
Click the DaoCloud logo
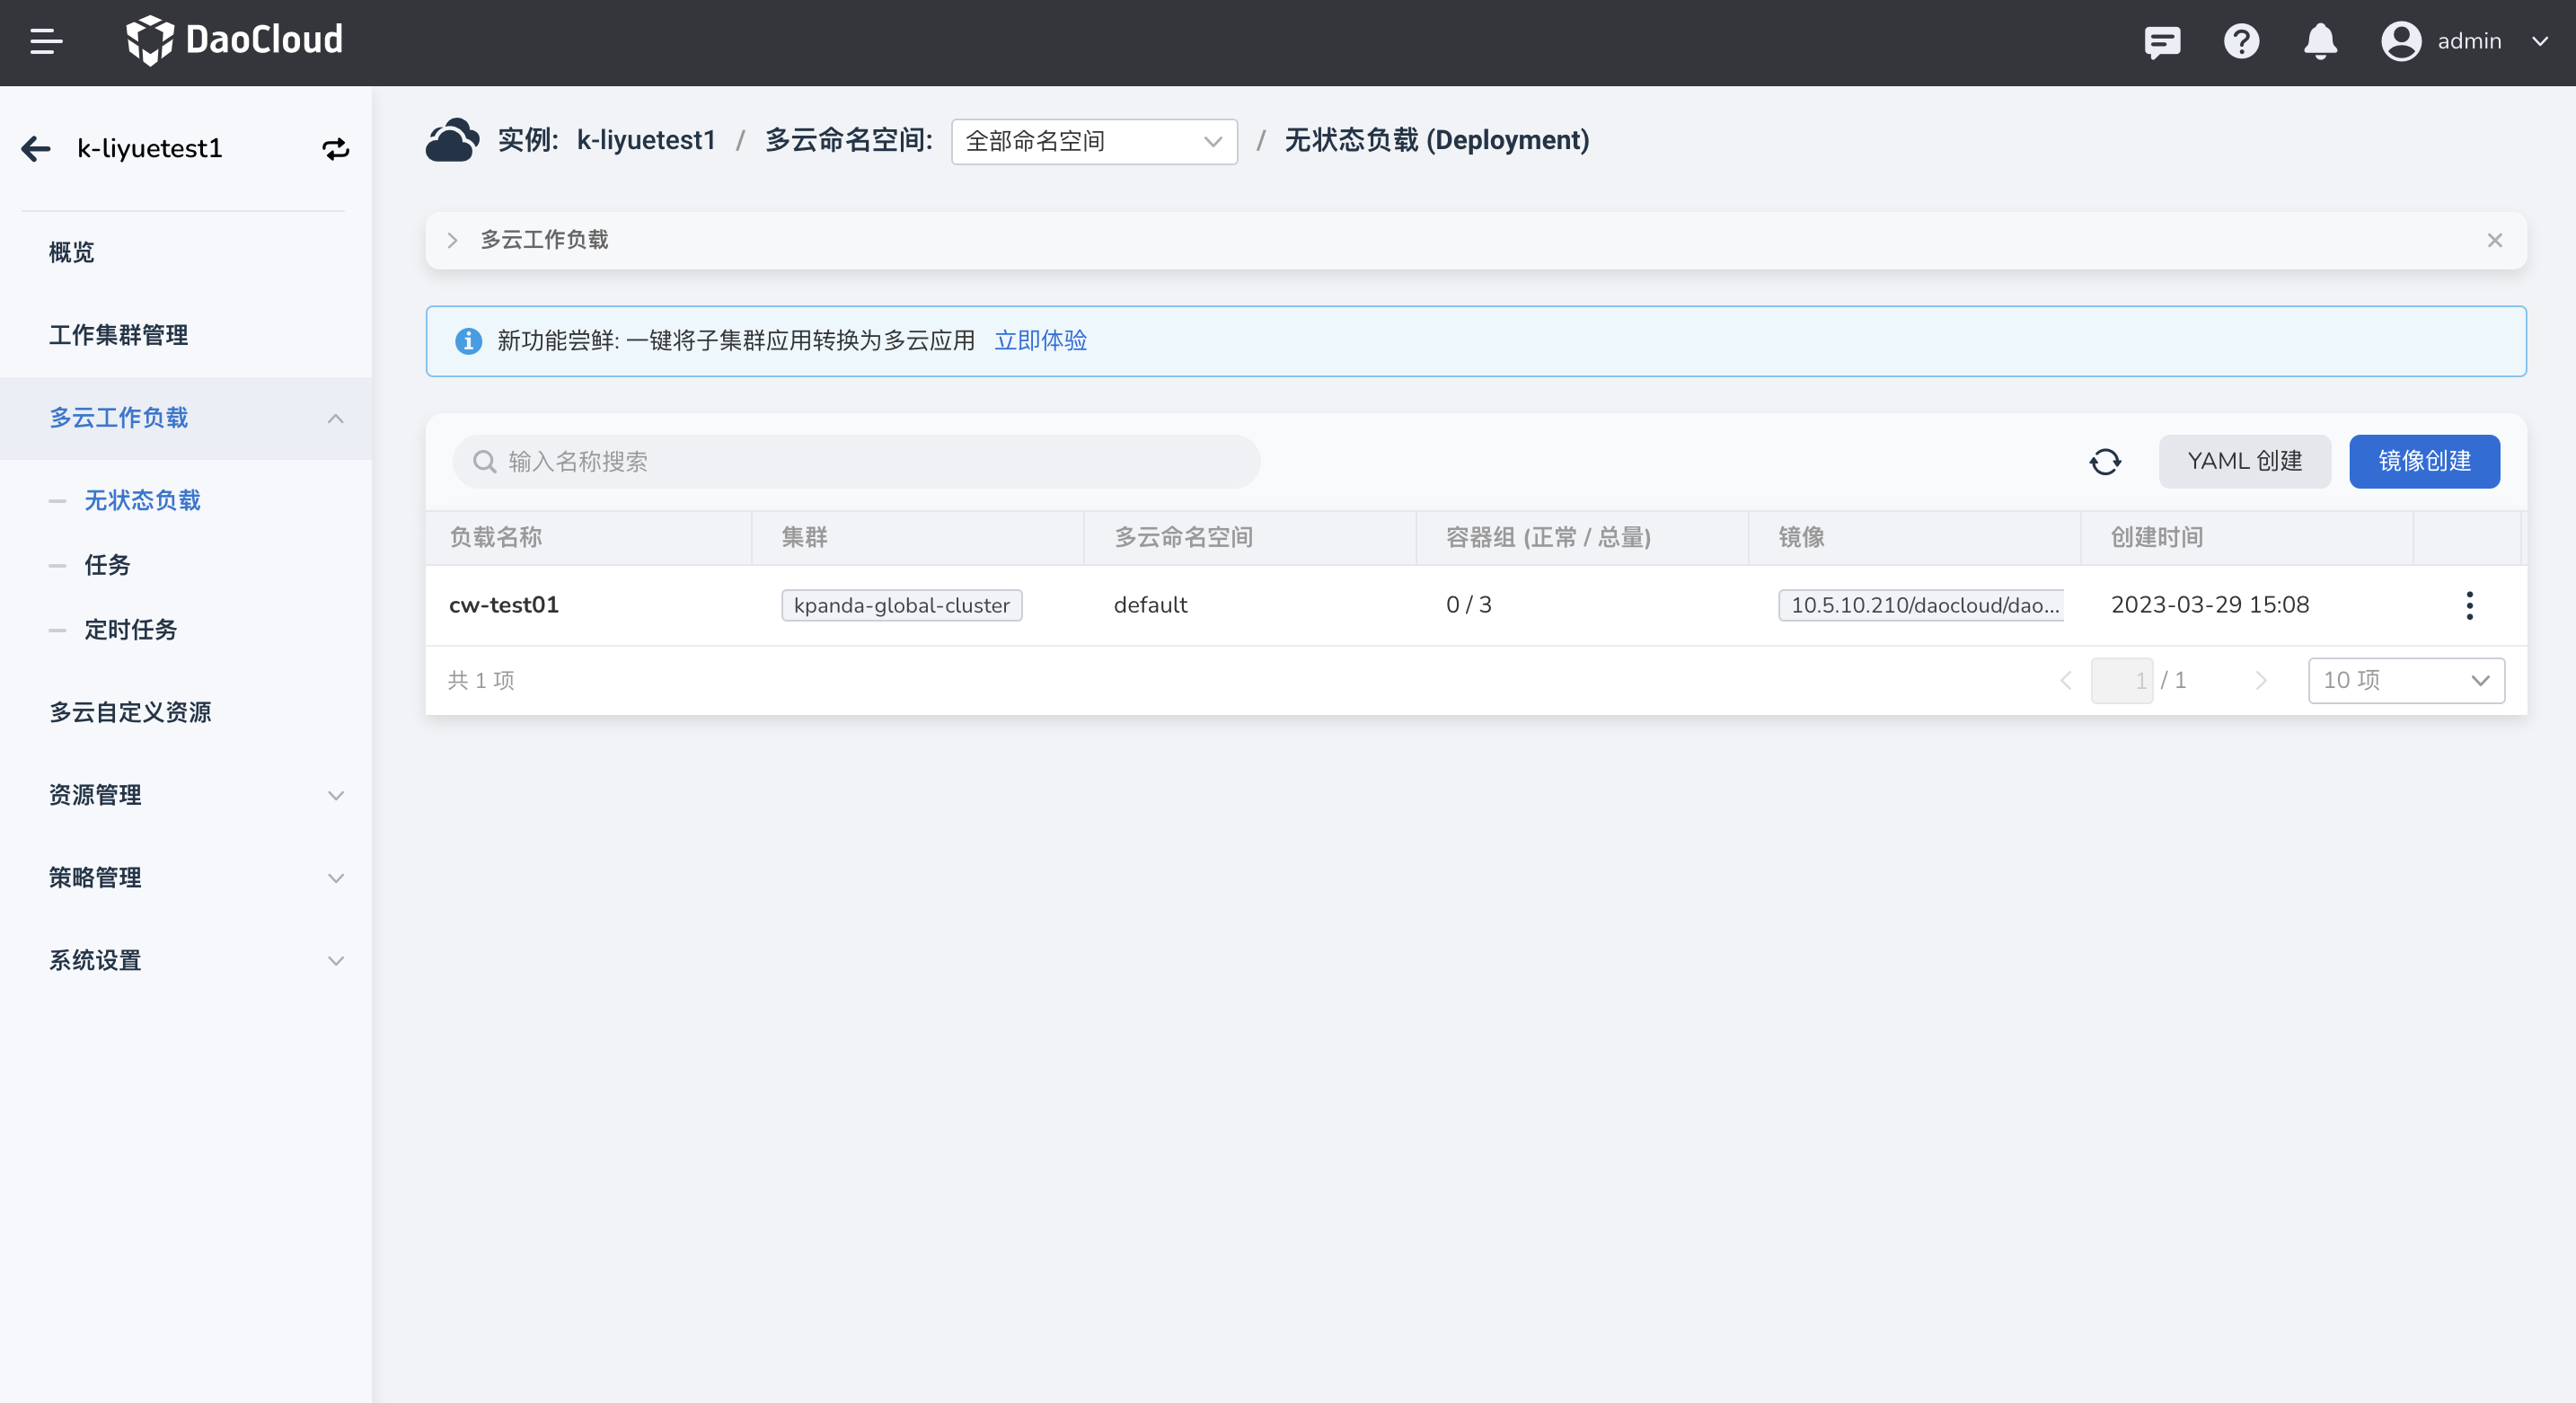pos(235,40)
